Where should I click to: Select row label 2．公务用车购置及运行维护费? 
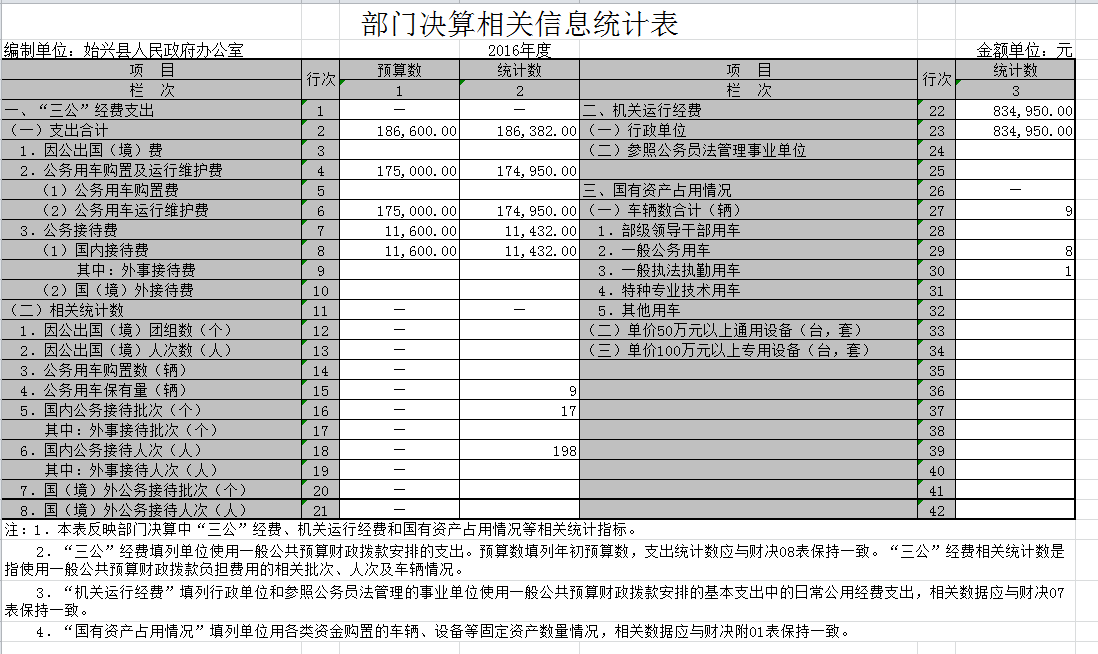[x=121, y=170]
